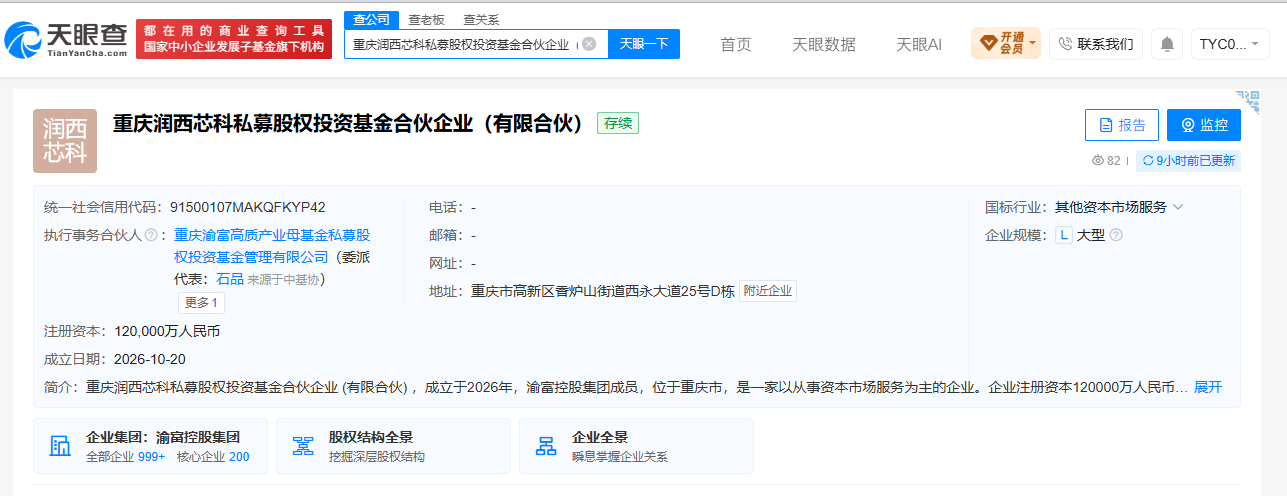Open the 渝富控股集团 enterprise group card
Image resolution: width=1287 pixels, height=496 pixels.
[x=150, y=446]
